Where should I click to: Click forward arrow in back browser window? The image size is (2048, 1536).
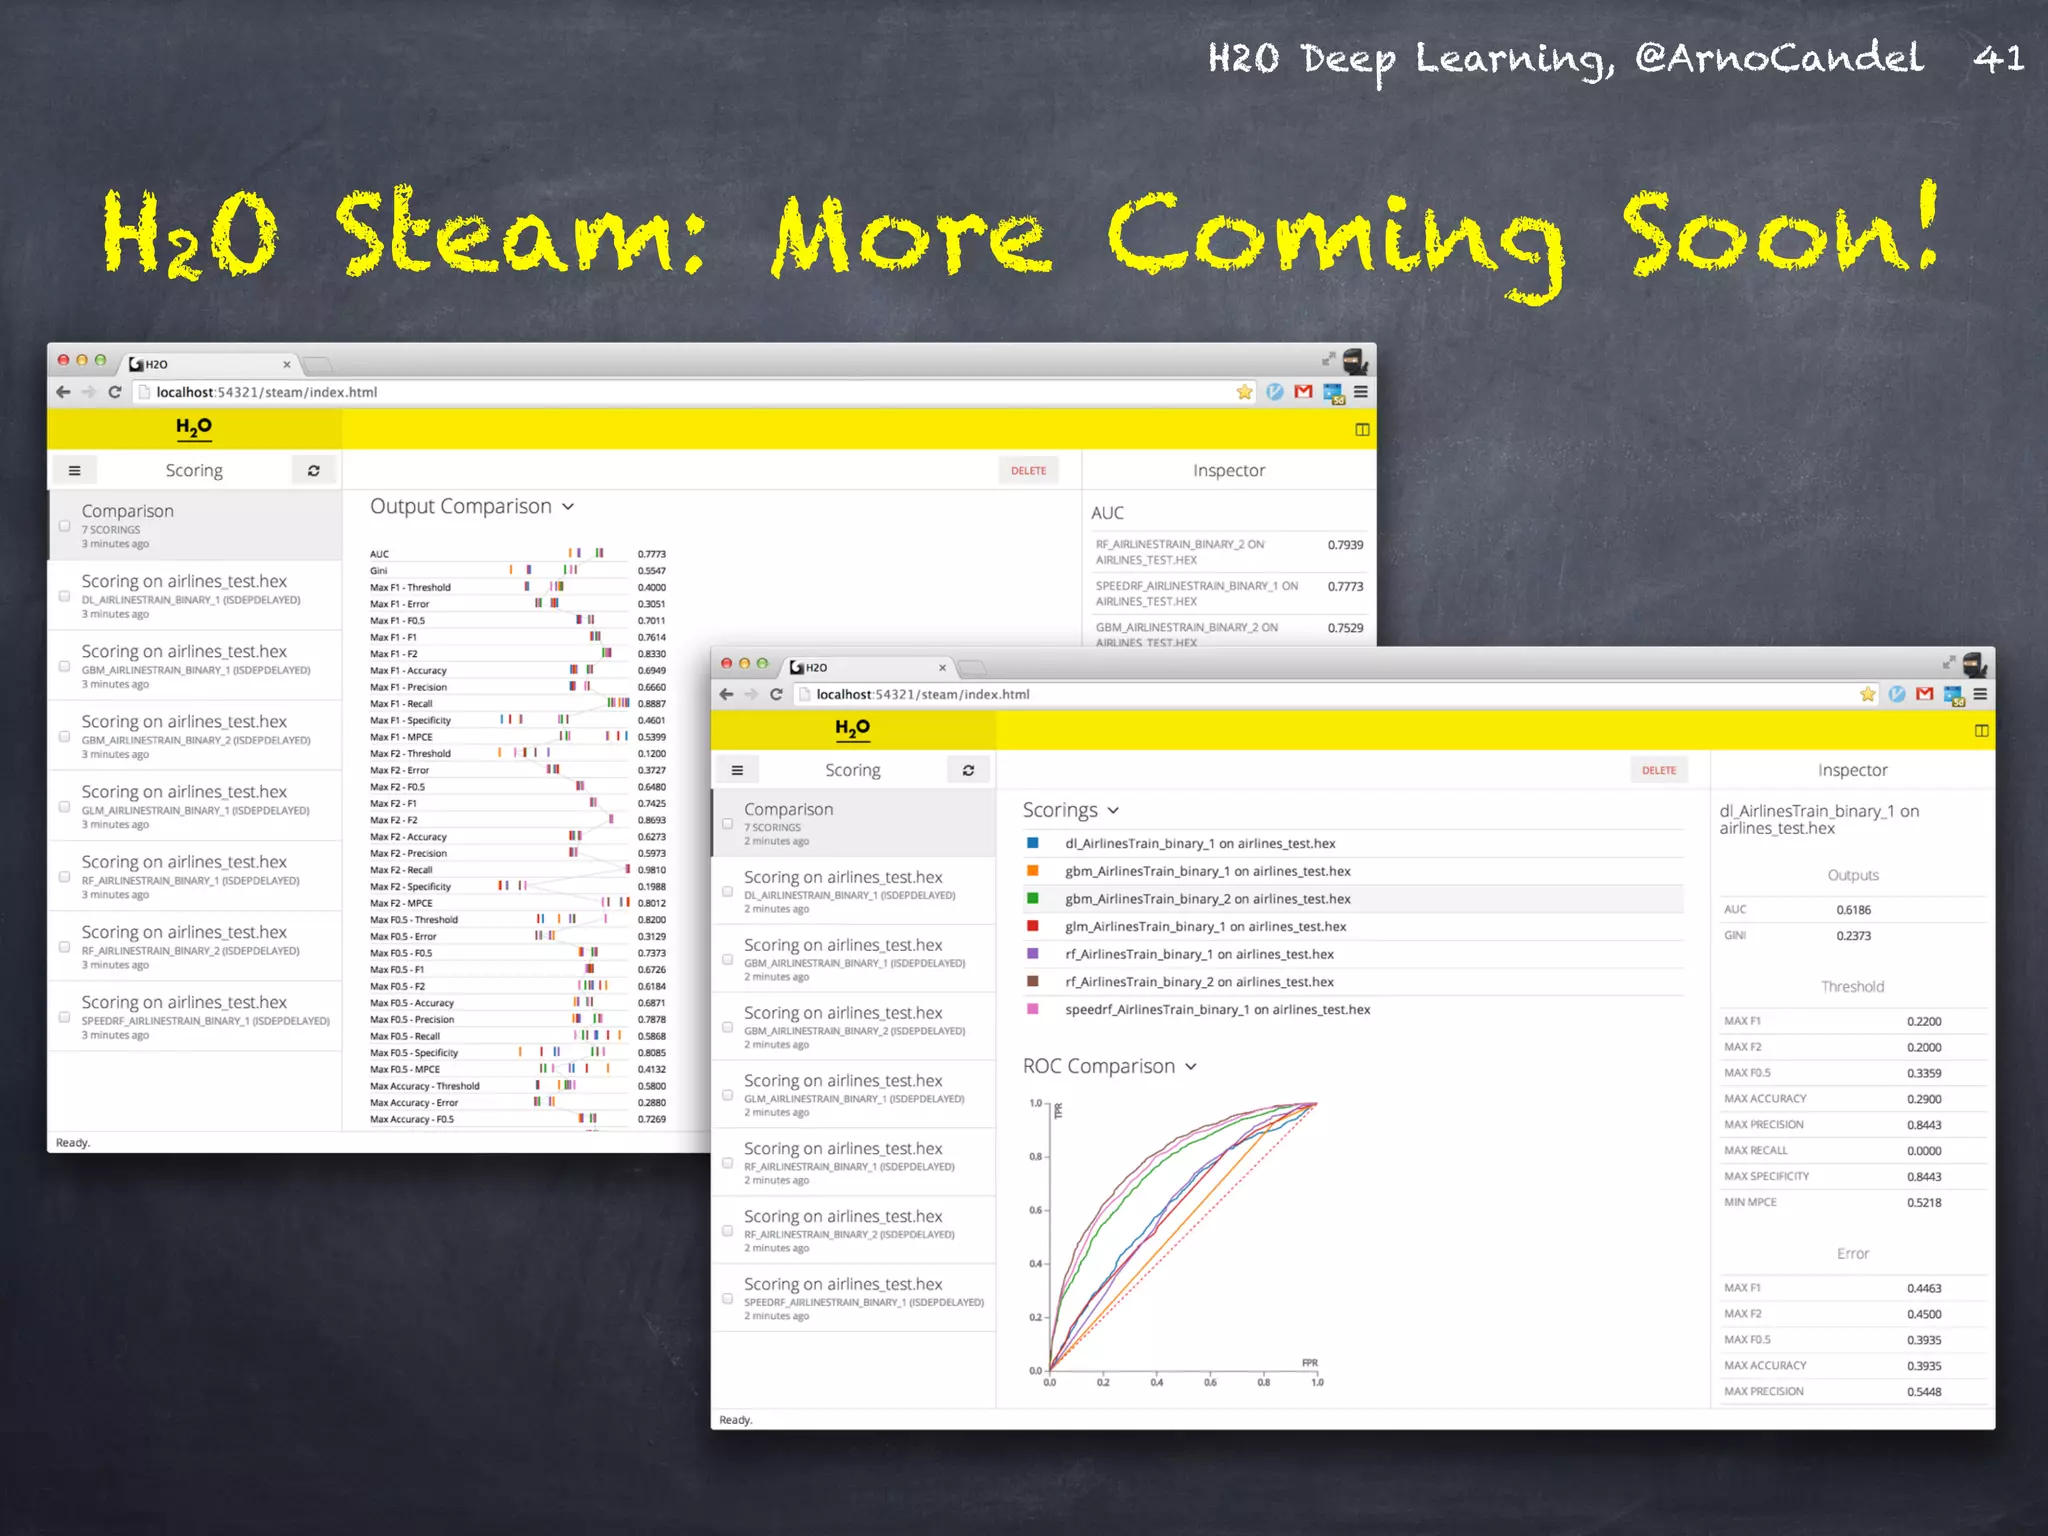click(89, 392)
